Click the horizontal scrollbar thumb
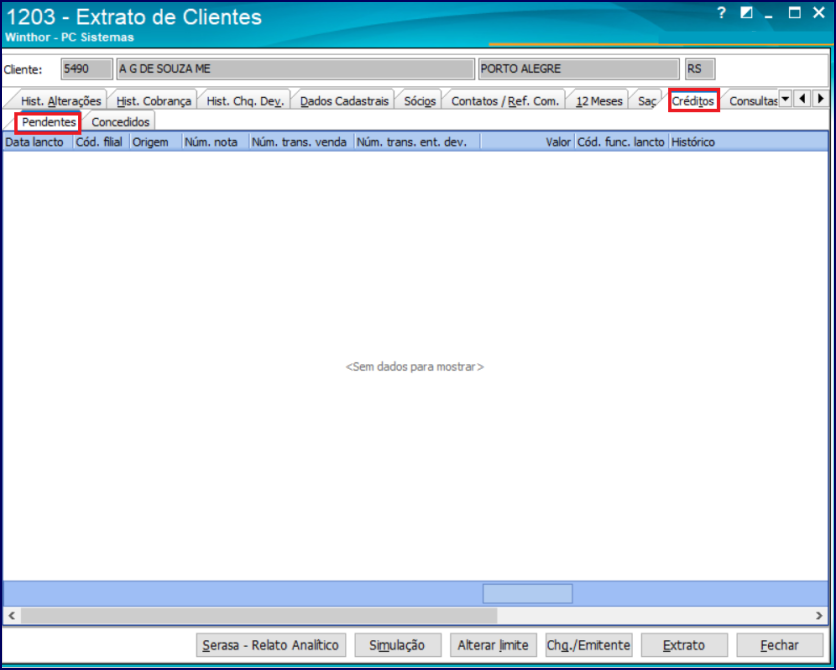836x670 pixels. pos(259,616)
